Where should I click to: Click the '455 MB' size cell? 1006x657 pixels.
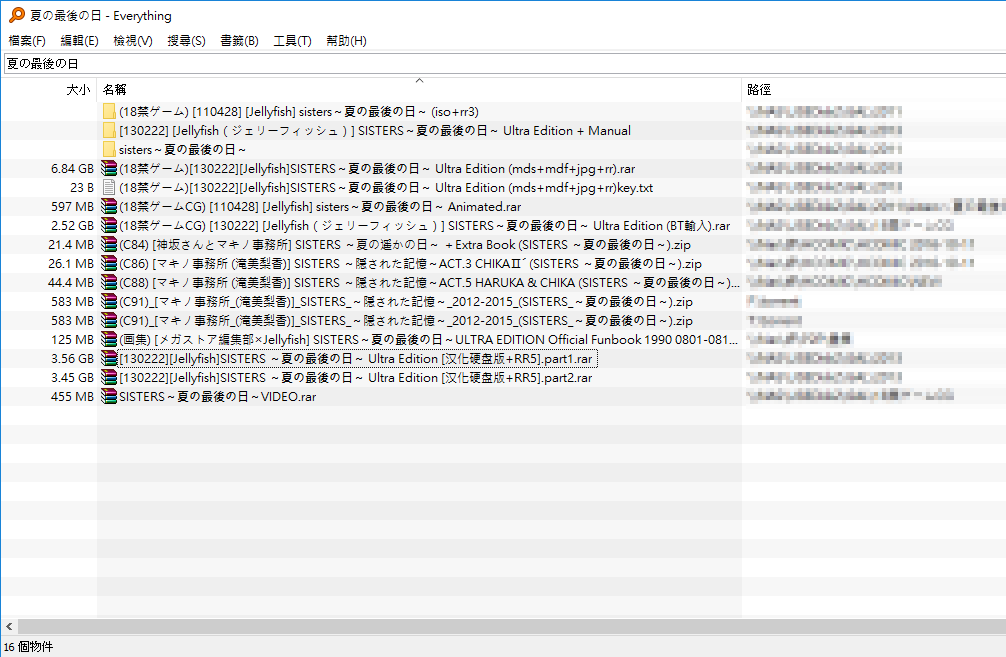coord(72,397)
